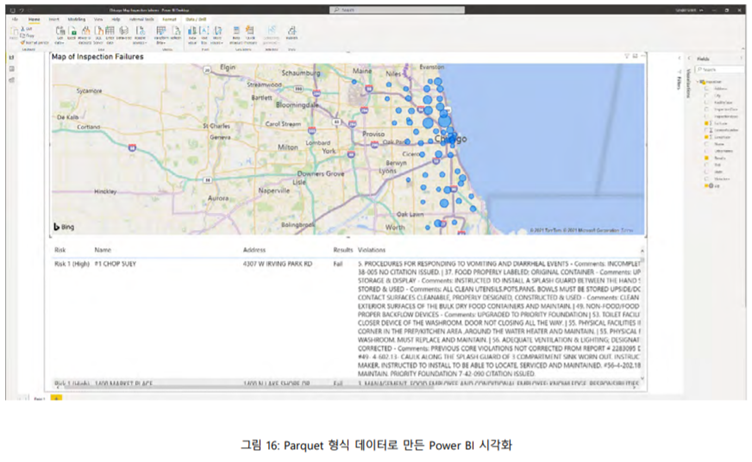Screen dimensions: 752x462
Task: Click the Fields pane search box
Action: tap(720, 70)
